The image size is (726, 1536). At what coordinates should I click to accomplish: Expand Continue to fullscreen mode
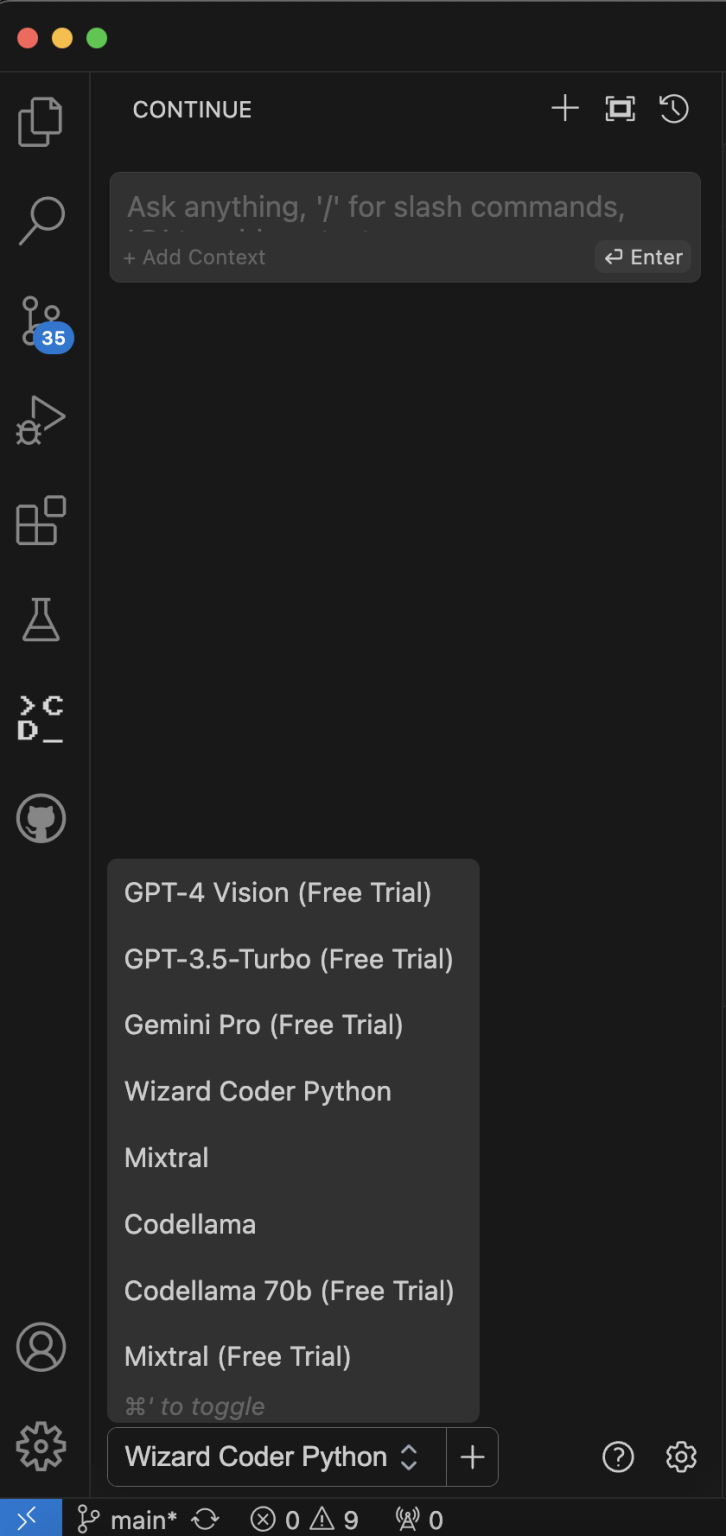620,108
